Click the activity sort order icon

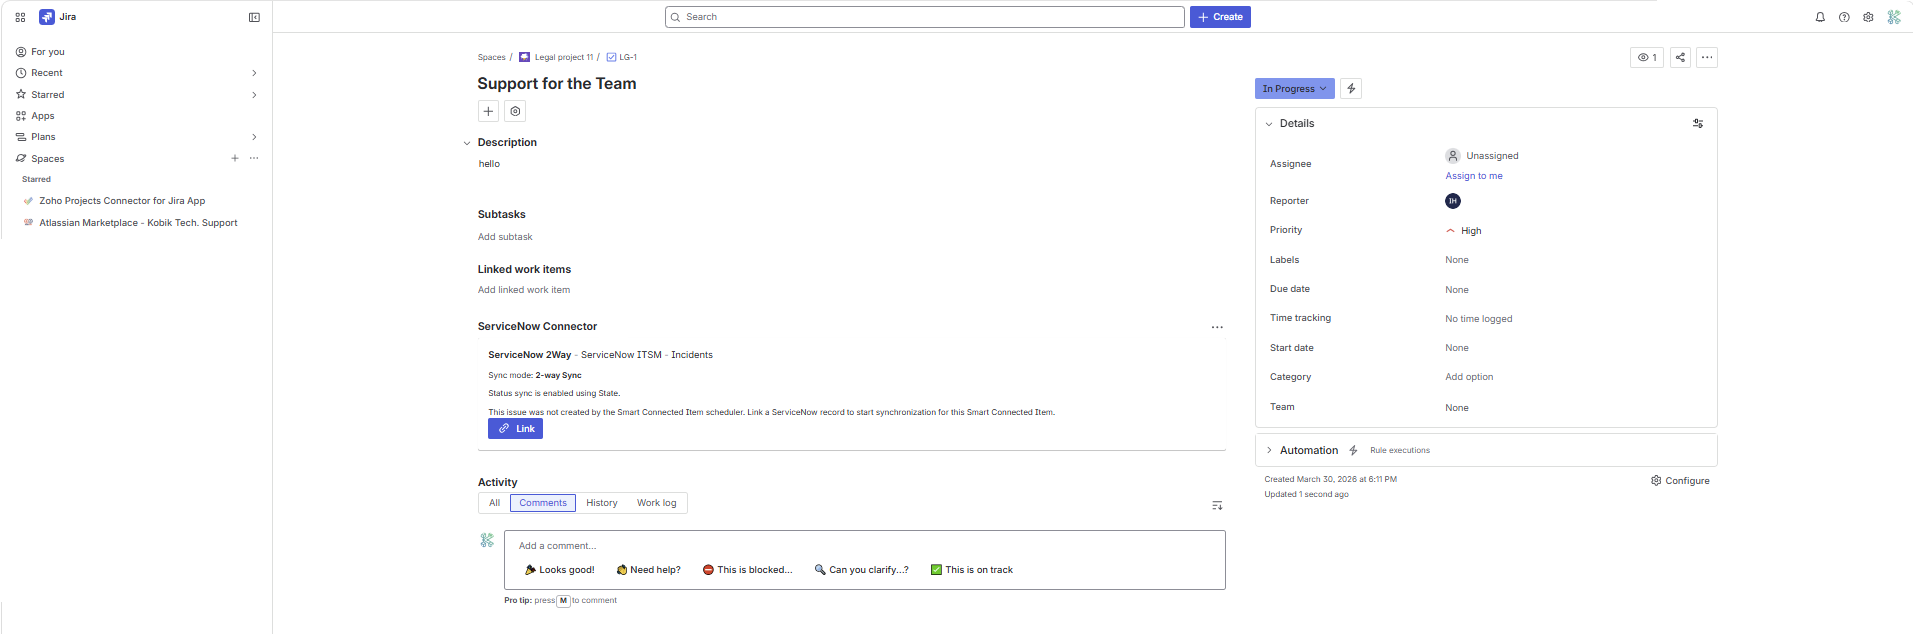click(1217, 505)
